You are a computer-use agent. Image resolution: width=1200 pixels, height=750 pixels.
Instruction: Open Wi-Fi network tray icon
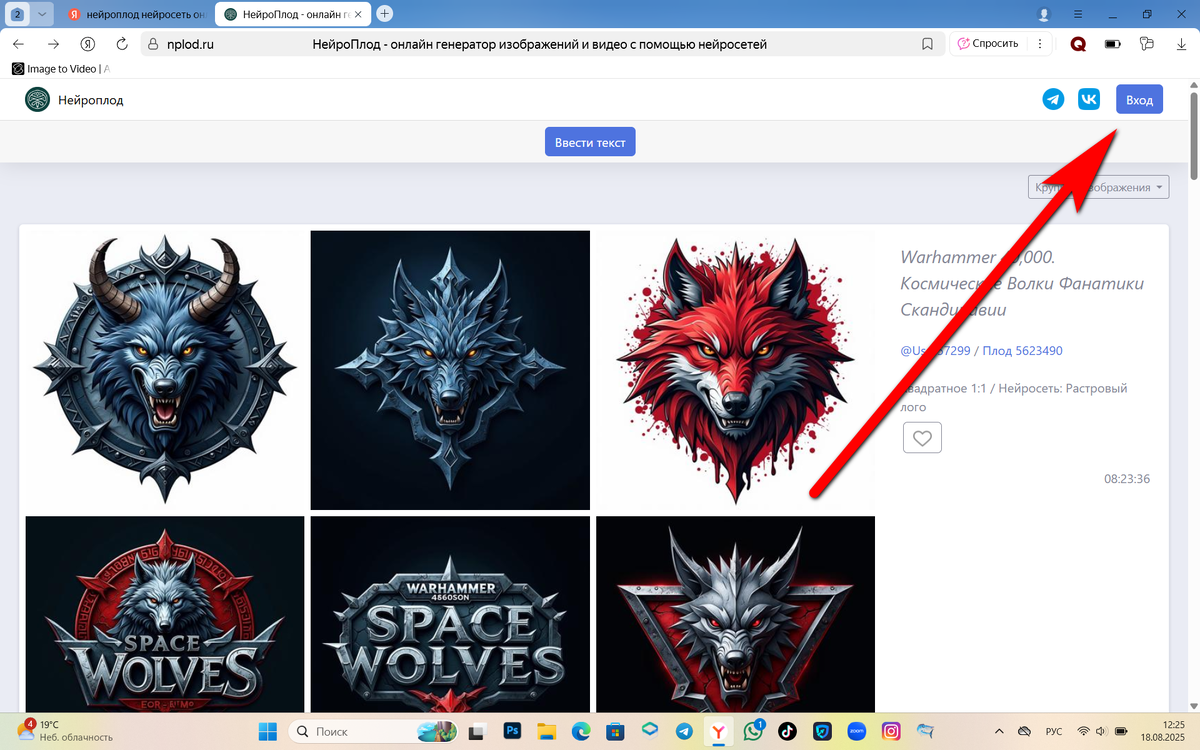pos(1083,731)
